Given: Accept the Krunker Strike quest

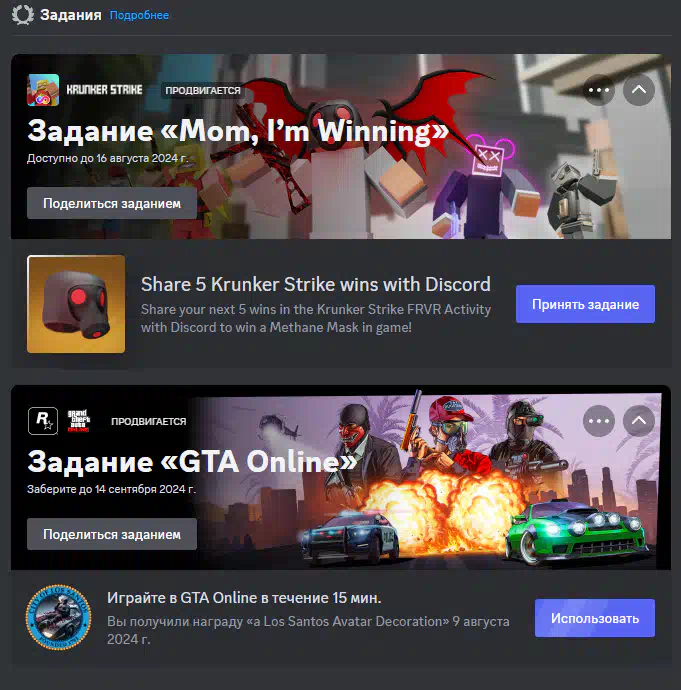Looking at the screenshot, I should (x=585, y=304).
